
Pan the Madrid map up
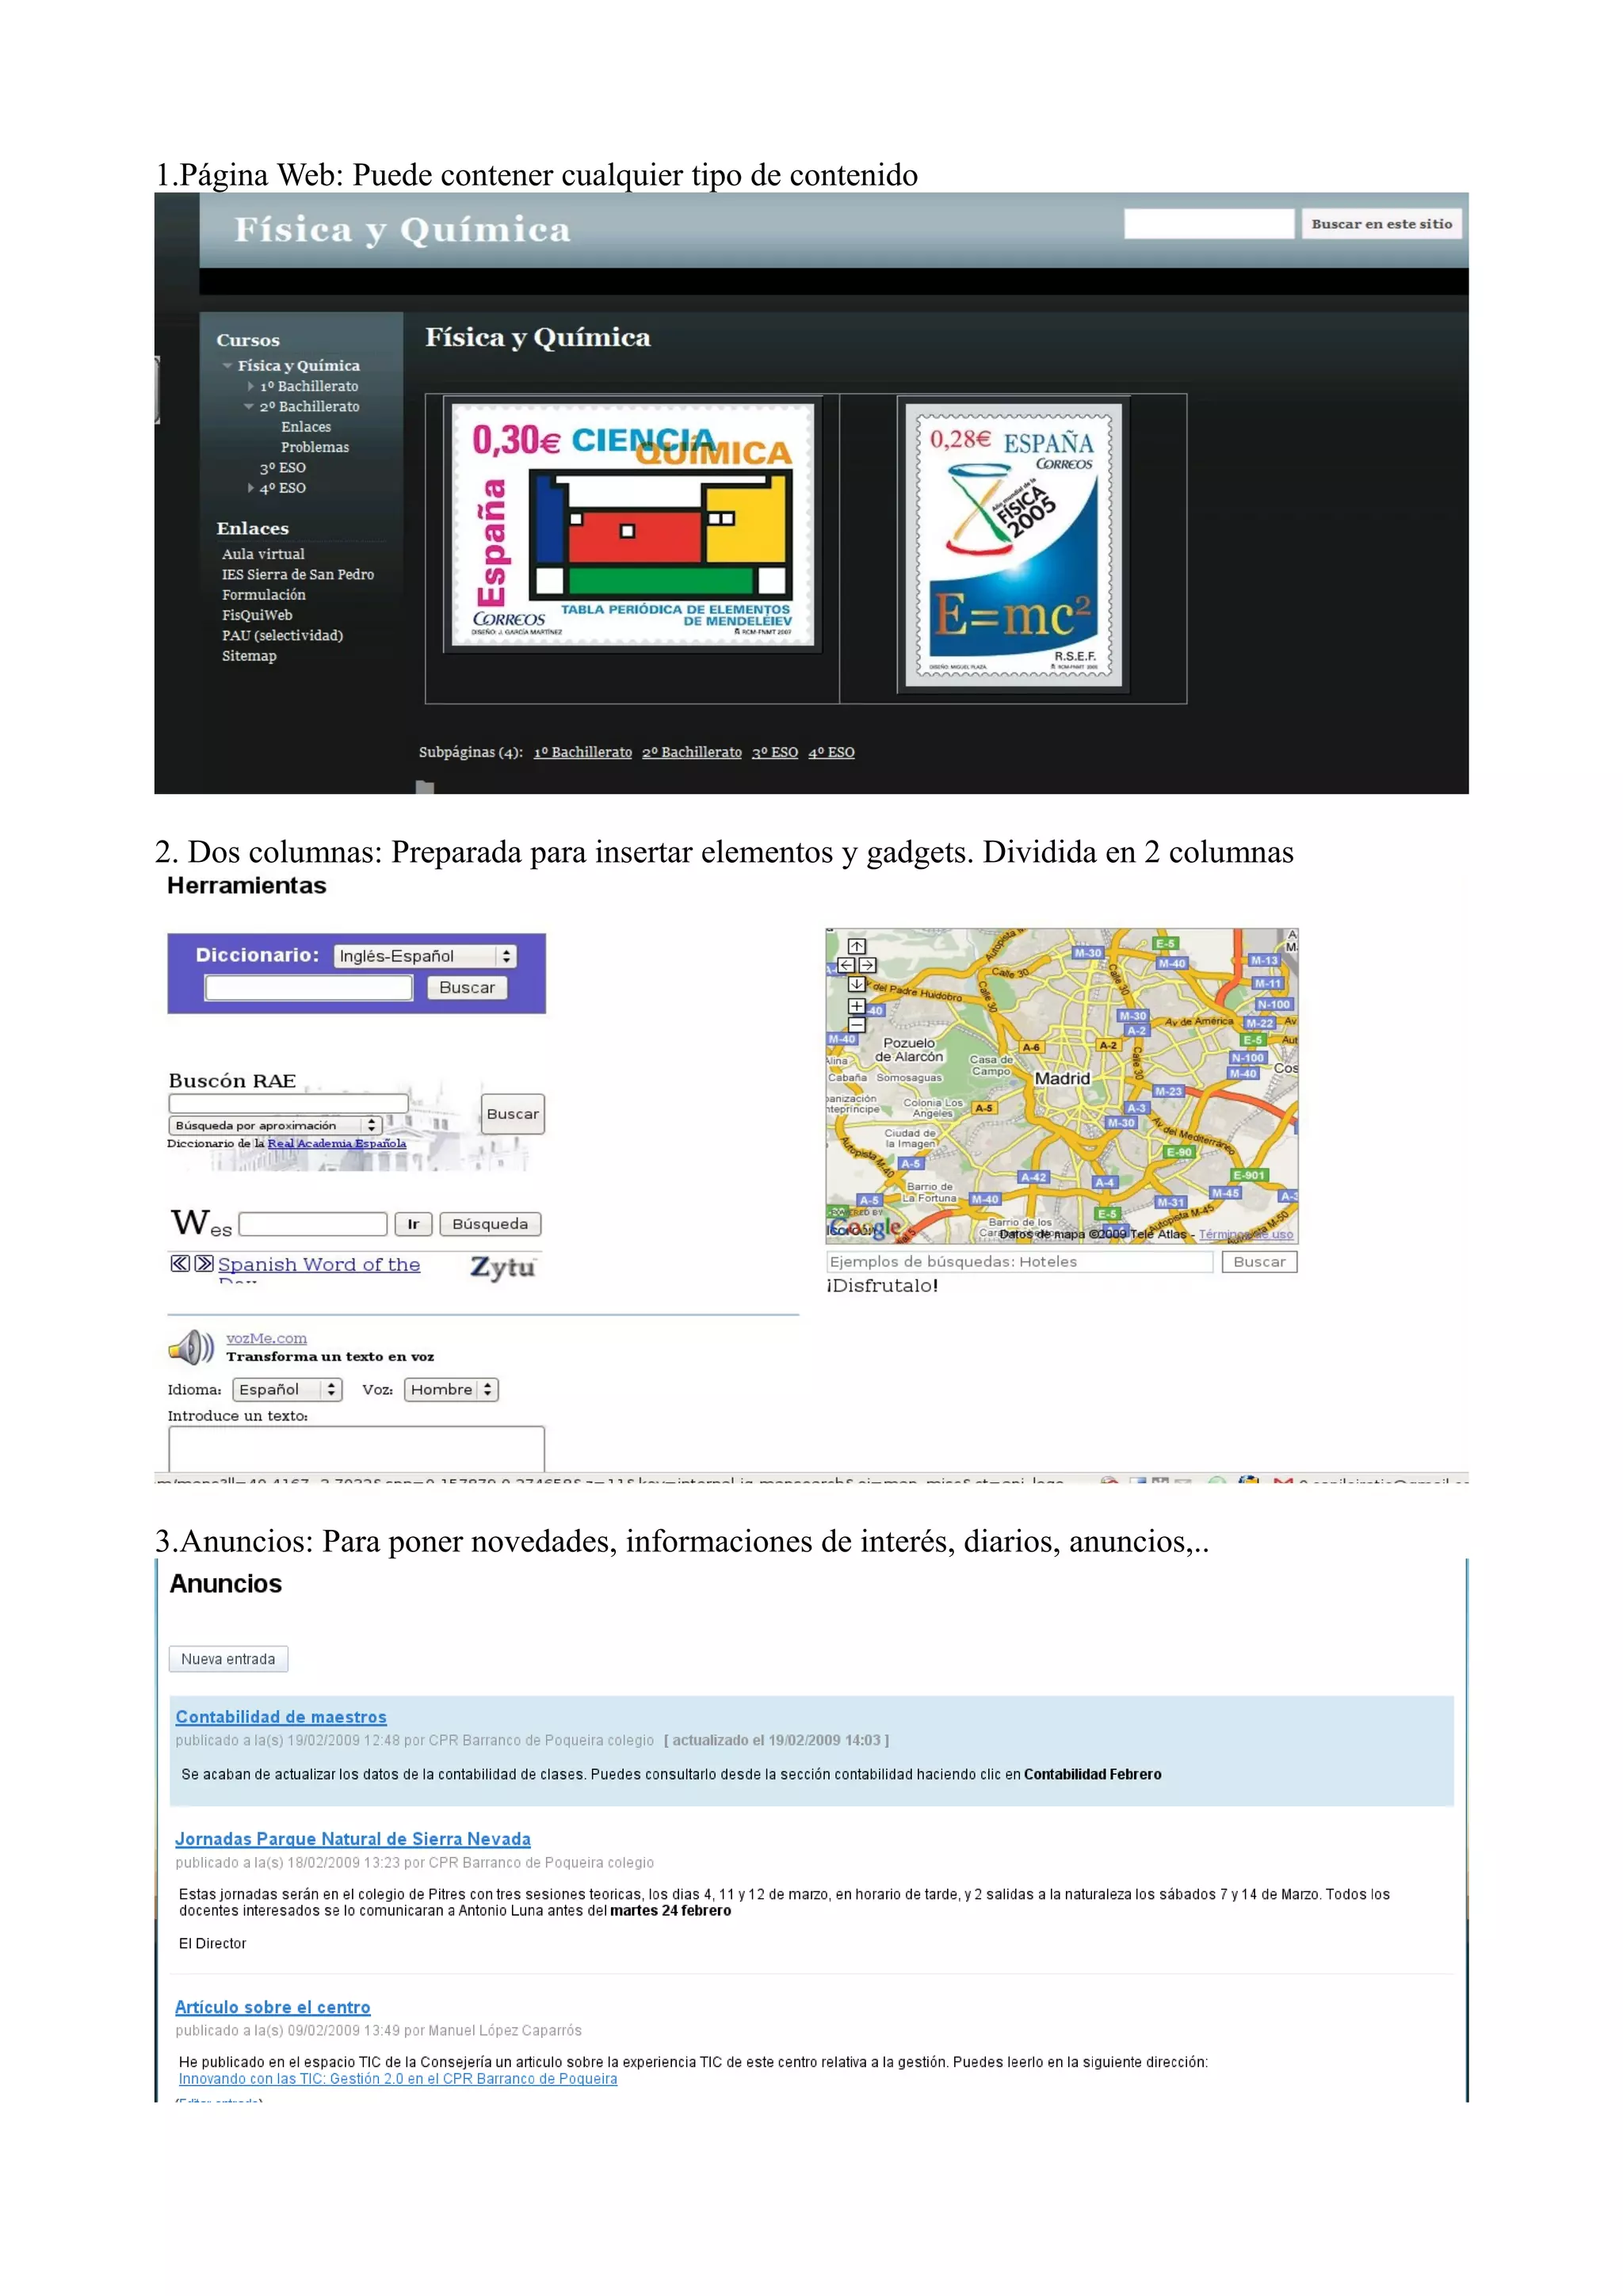click(857, 946)
